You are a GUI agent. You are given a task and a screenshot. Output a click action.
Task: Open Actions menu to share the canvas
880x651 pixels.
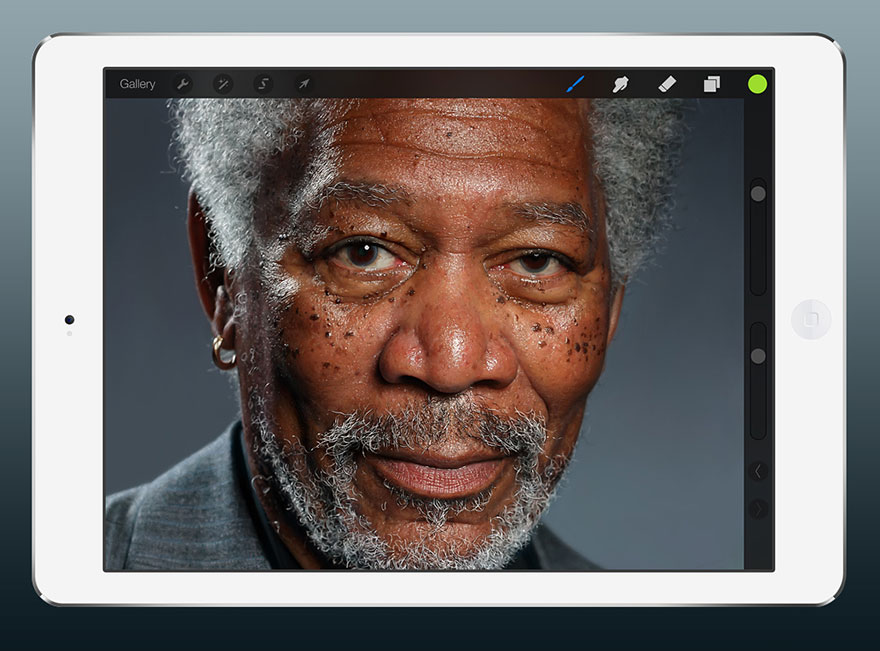[183, 84]
